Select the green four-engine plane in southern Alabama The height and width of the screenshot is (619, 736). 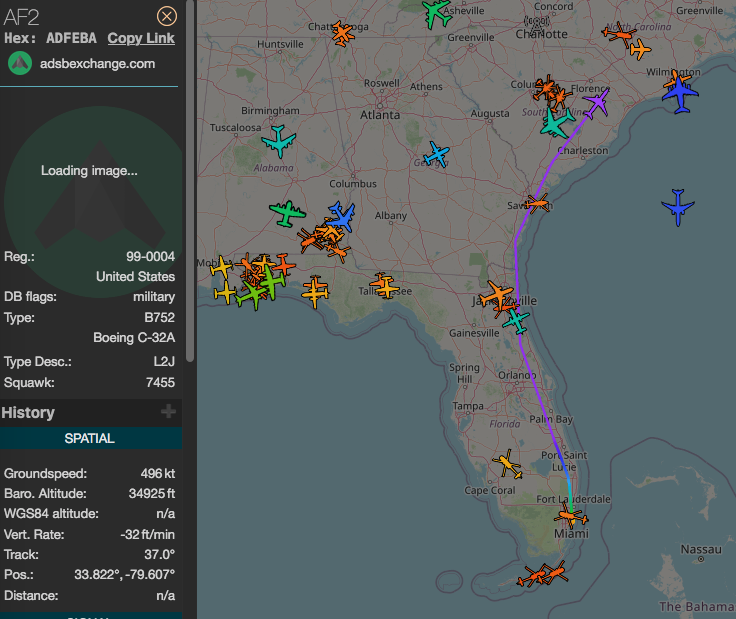pyautogui.click(x=287, y=214)
